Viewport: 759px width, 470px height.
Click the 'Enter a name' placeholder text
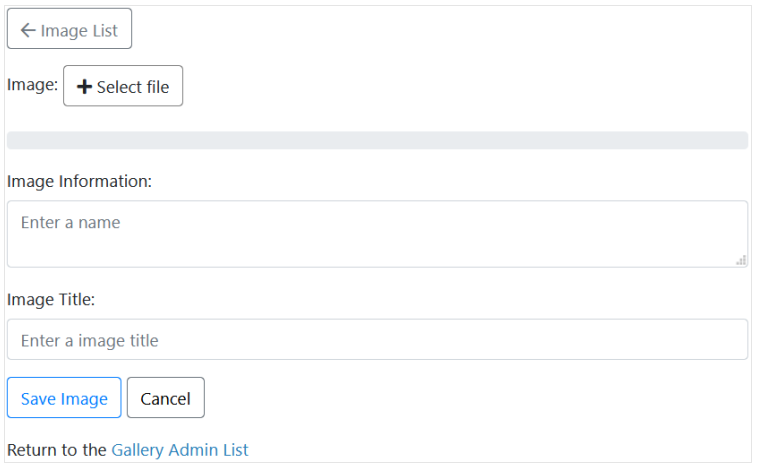tap(70, 223)
